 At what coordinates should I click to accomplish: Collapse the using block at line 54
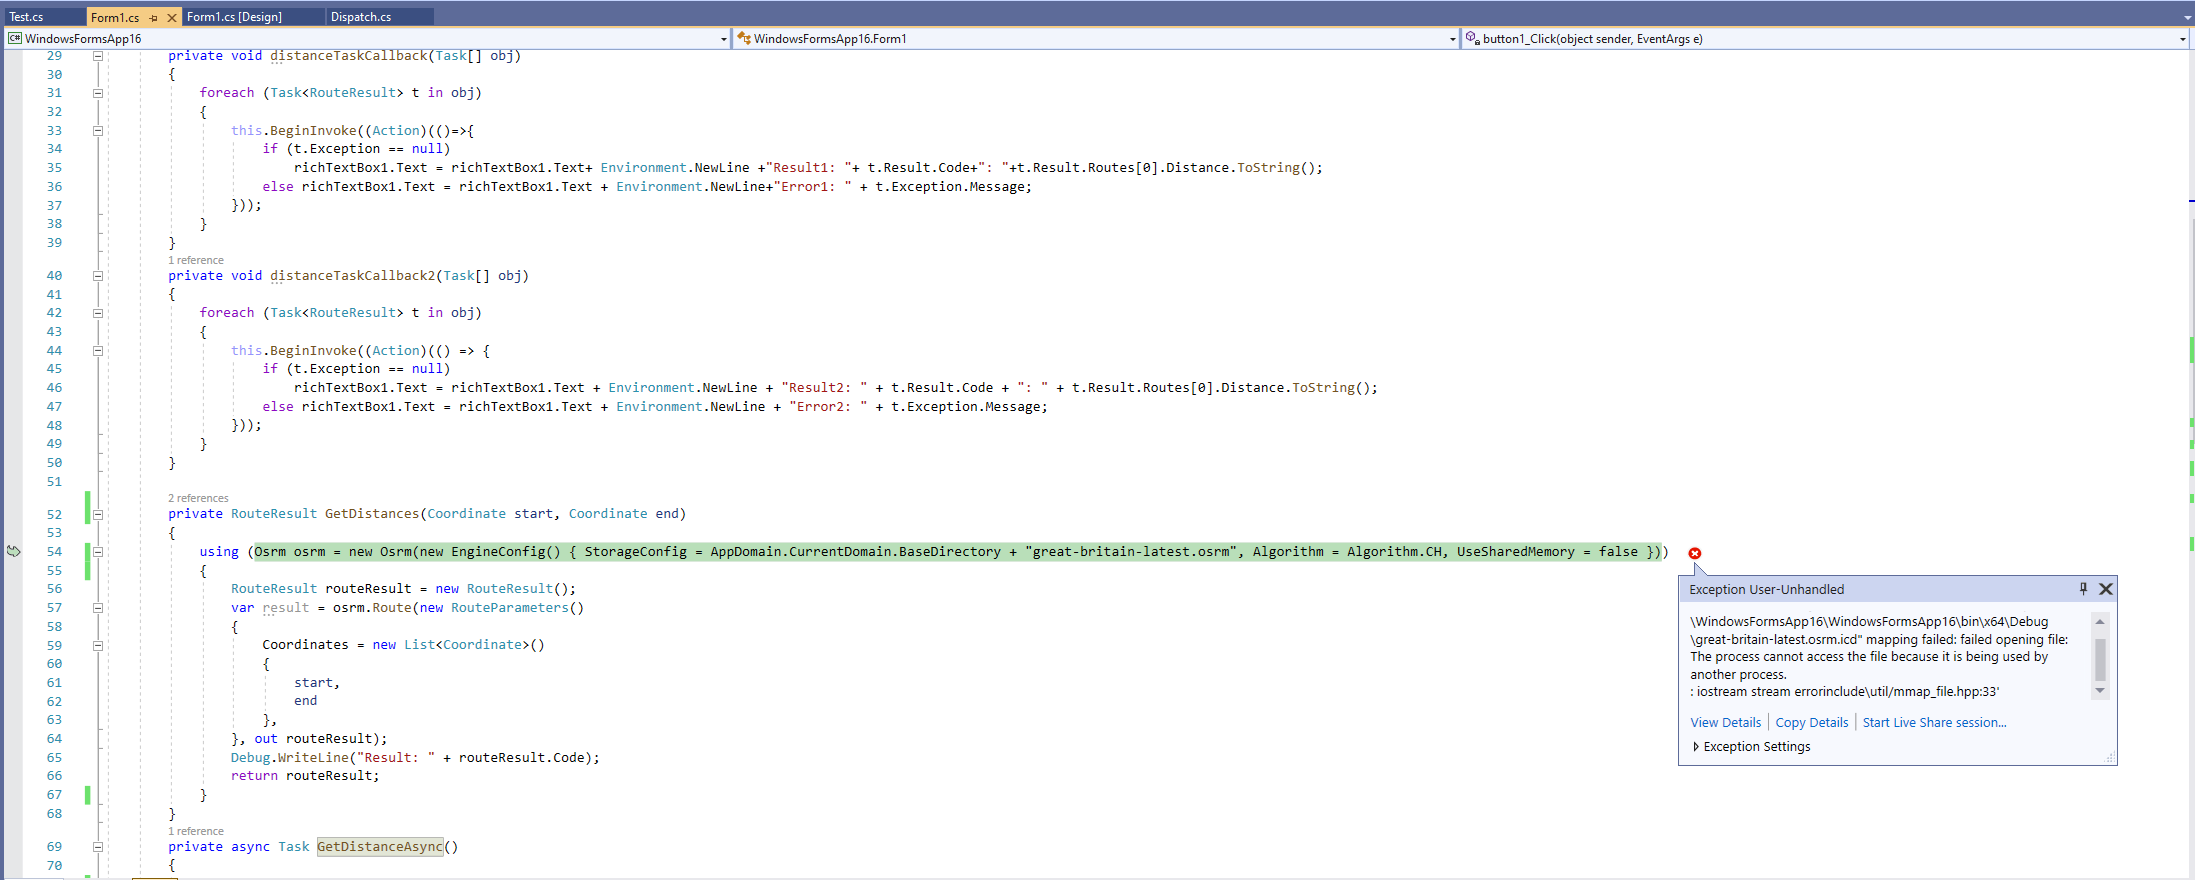point(98,552)
